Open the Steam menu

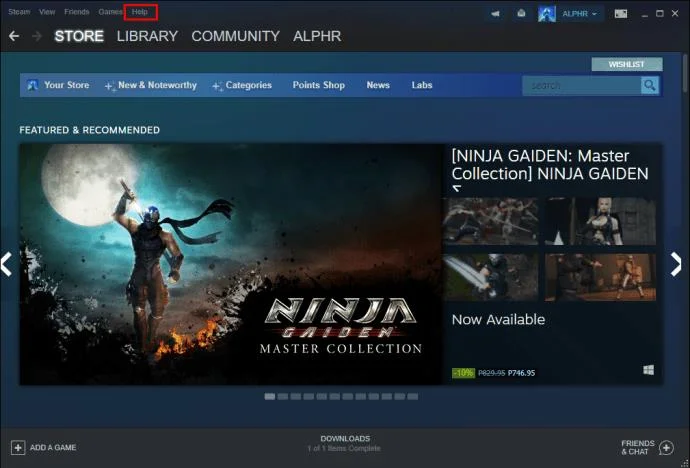click(x=19, y=12)
